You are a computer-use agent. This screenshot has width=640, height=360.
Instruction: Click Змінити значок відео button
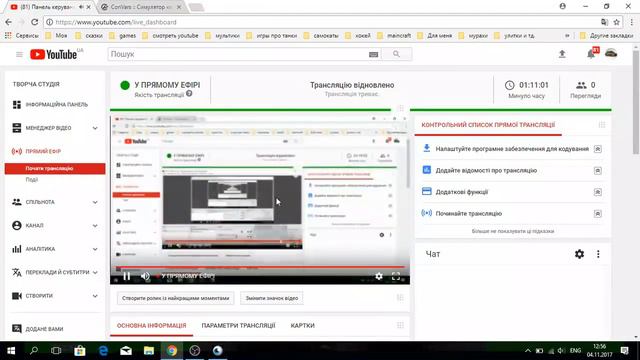click(271, 298)
